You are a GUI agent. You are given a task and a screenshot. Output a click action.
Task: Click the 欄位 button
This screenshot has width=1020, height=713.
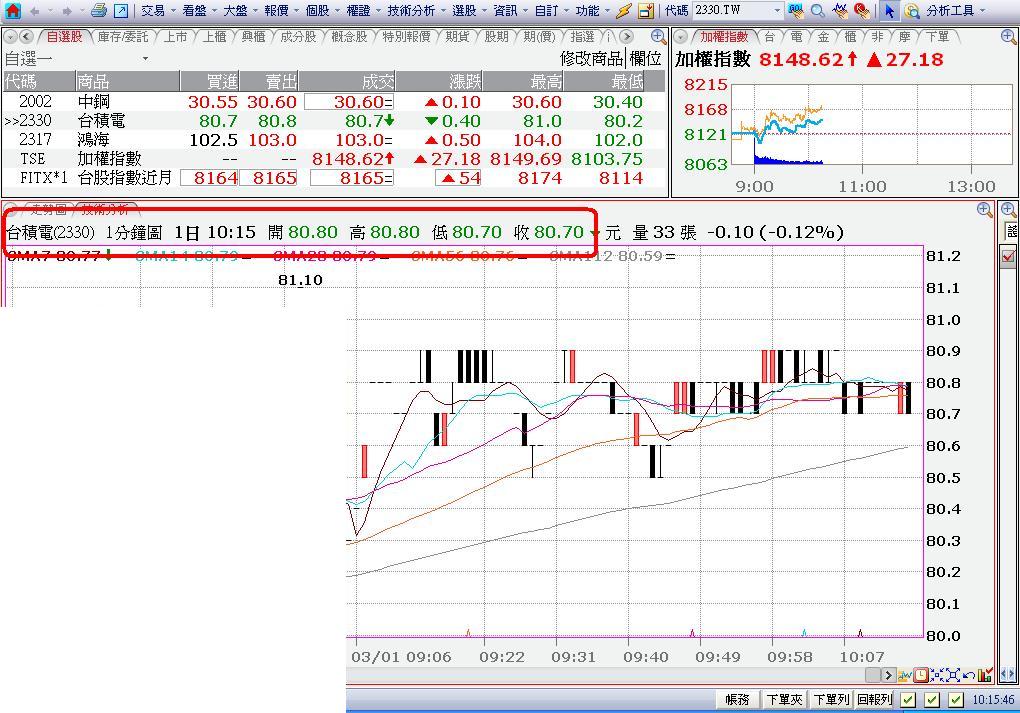(645, 59)
